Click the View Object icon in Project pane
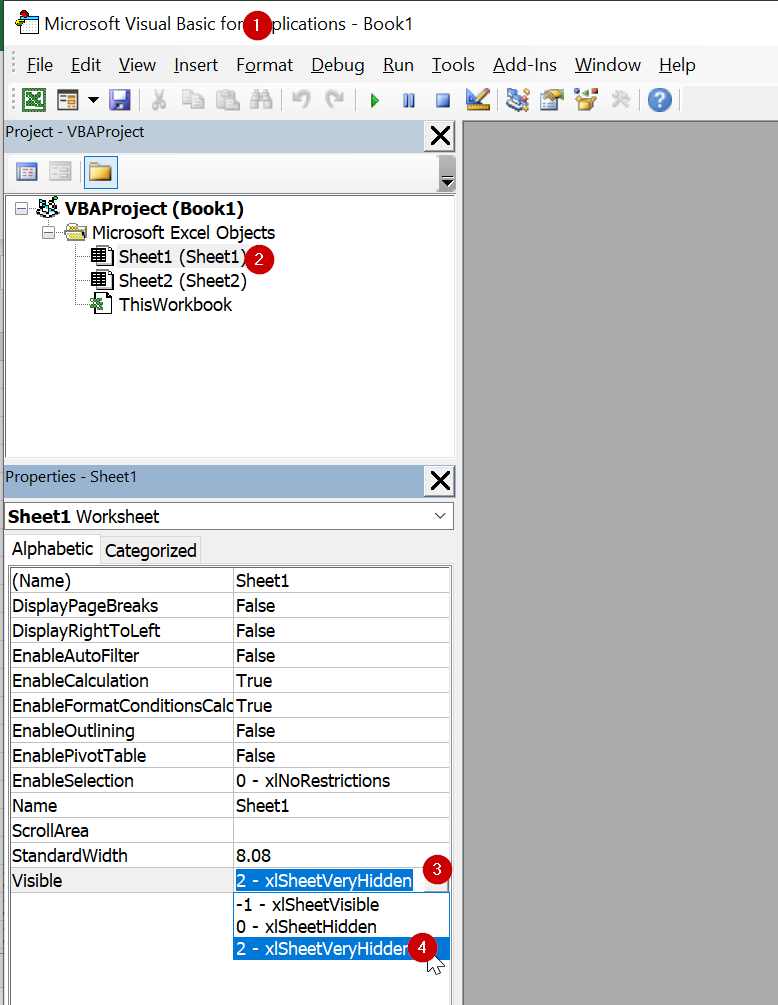This screenshot has height=1005, width=778. (x=60, y=172)
